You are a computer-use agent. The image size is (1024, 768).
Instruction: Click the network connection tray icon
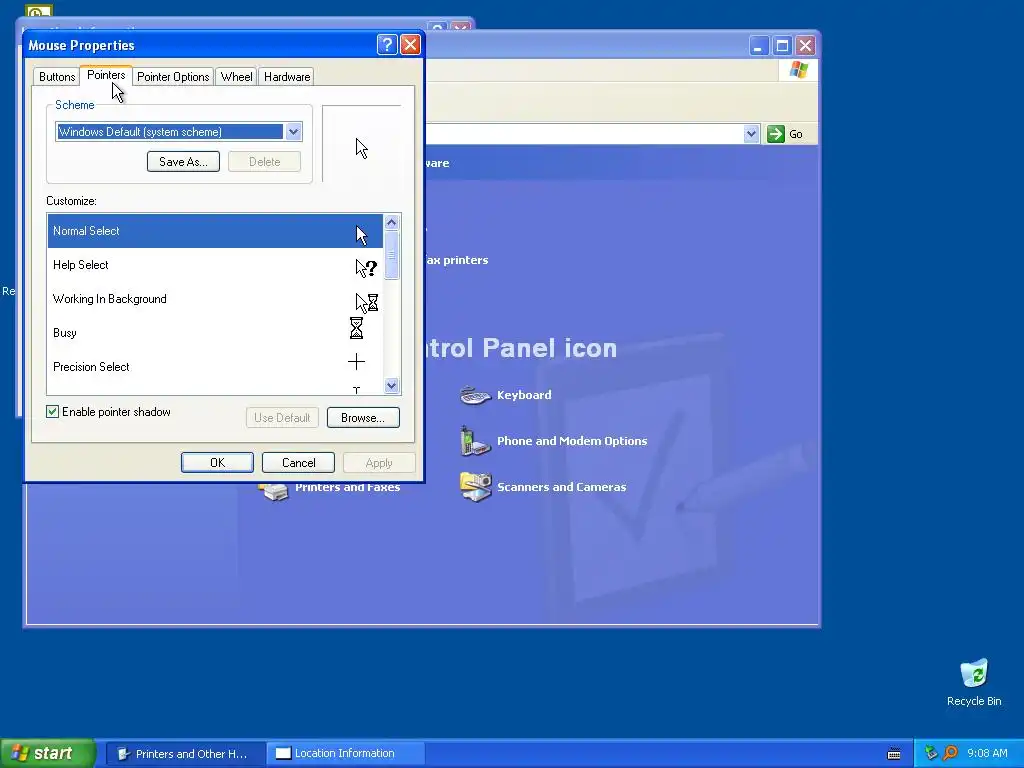click(931, 753)
